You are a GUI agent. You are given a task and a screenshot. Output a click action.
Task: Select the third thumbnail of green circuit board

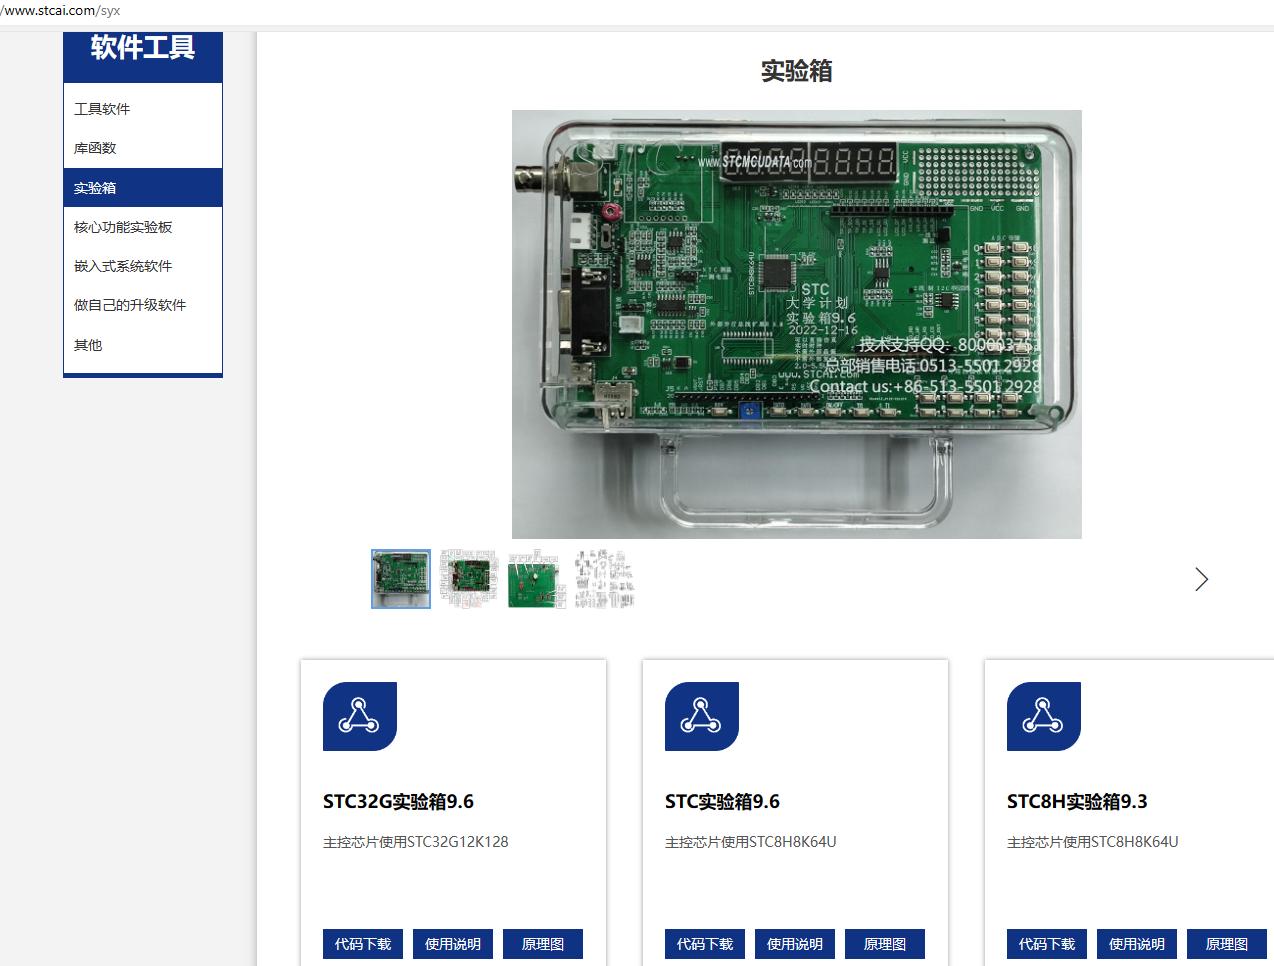(x=537, y=579)
